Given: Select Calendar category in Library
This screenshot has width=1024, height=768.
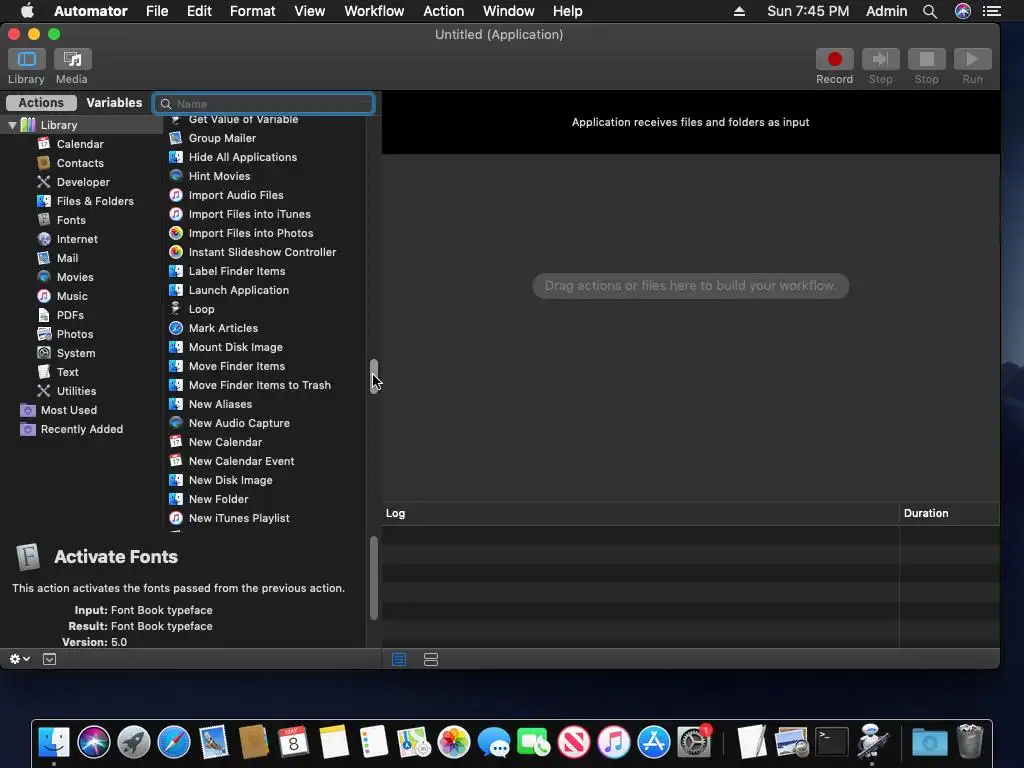Looking at the screenshot, I should pyautogui.click(x=80, y=144).
